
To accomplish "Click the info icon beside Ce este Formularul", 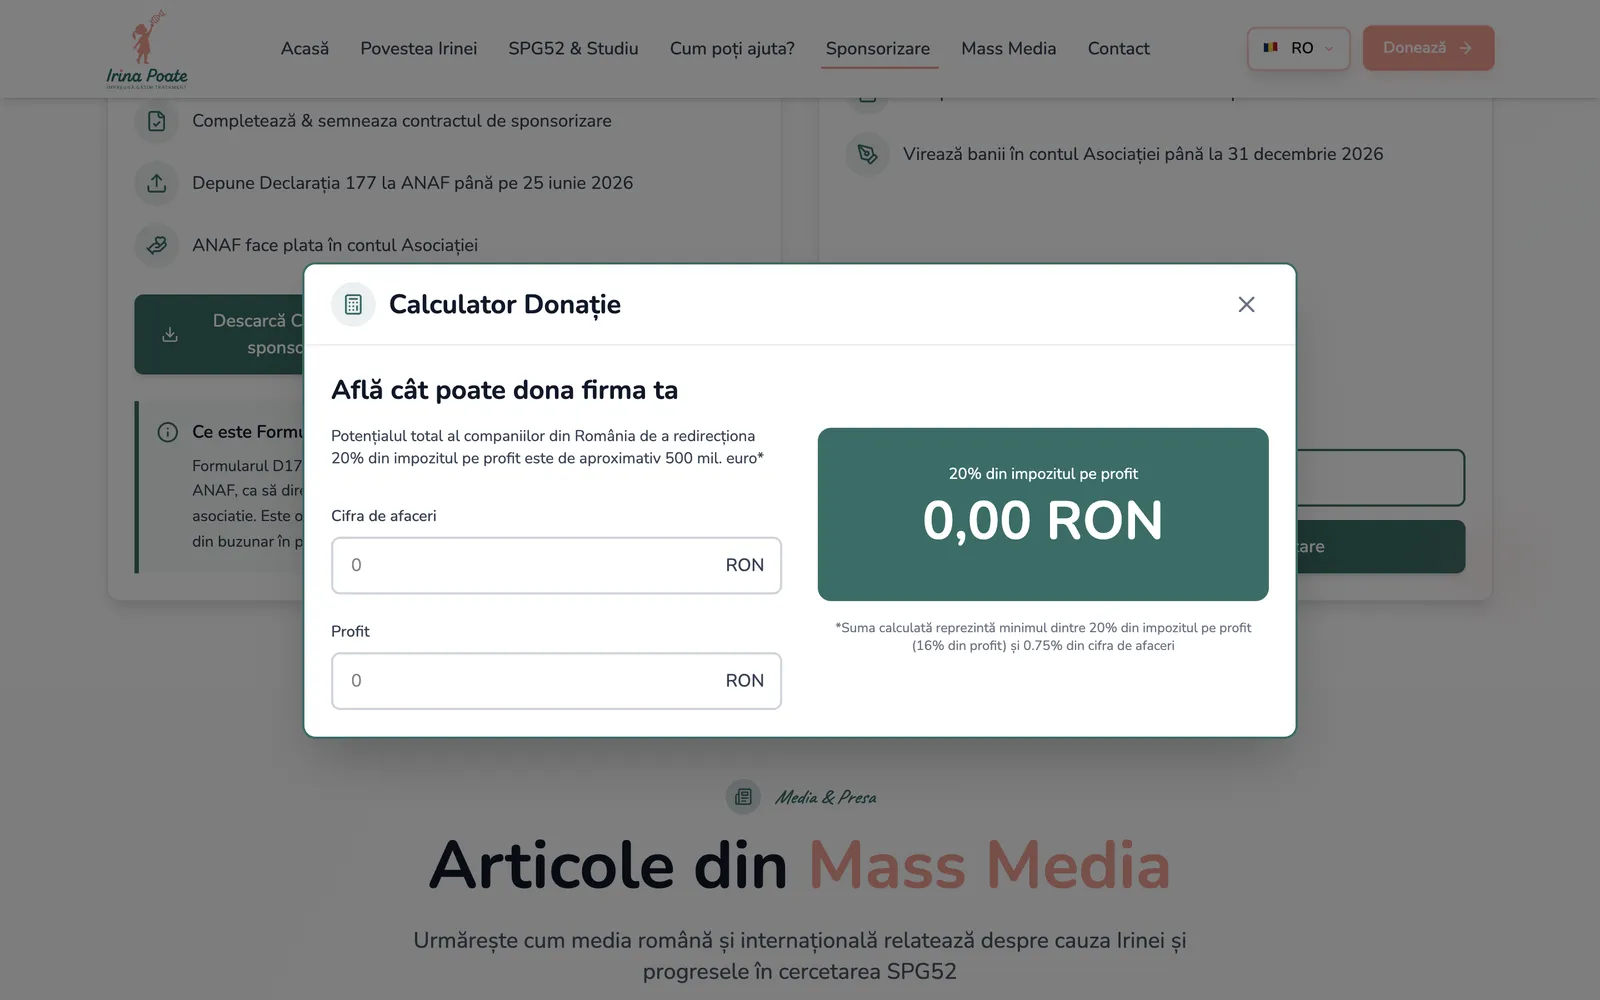I will click(x=168, y=432).
